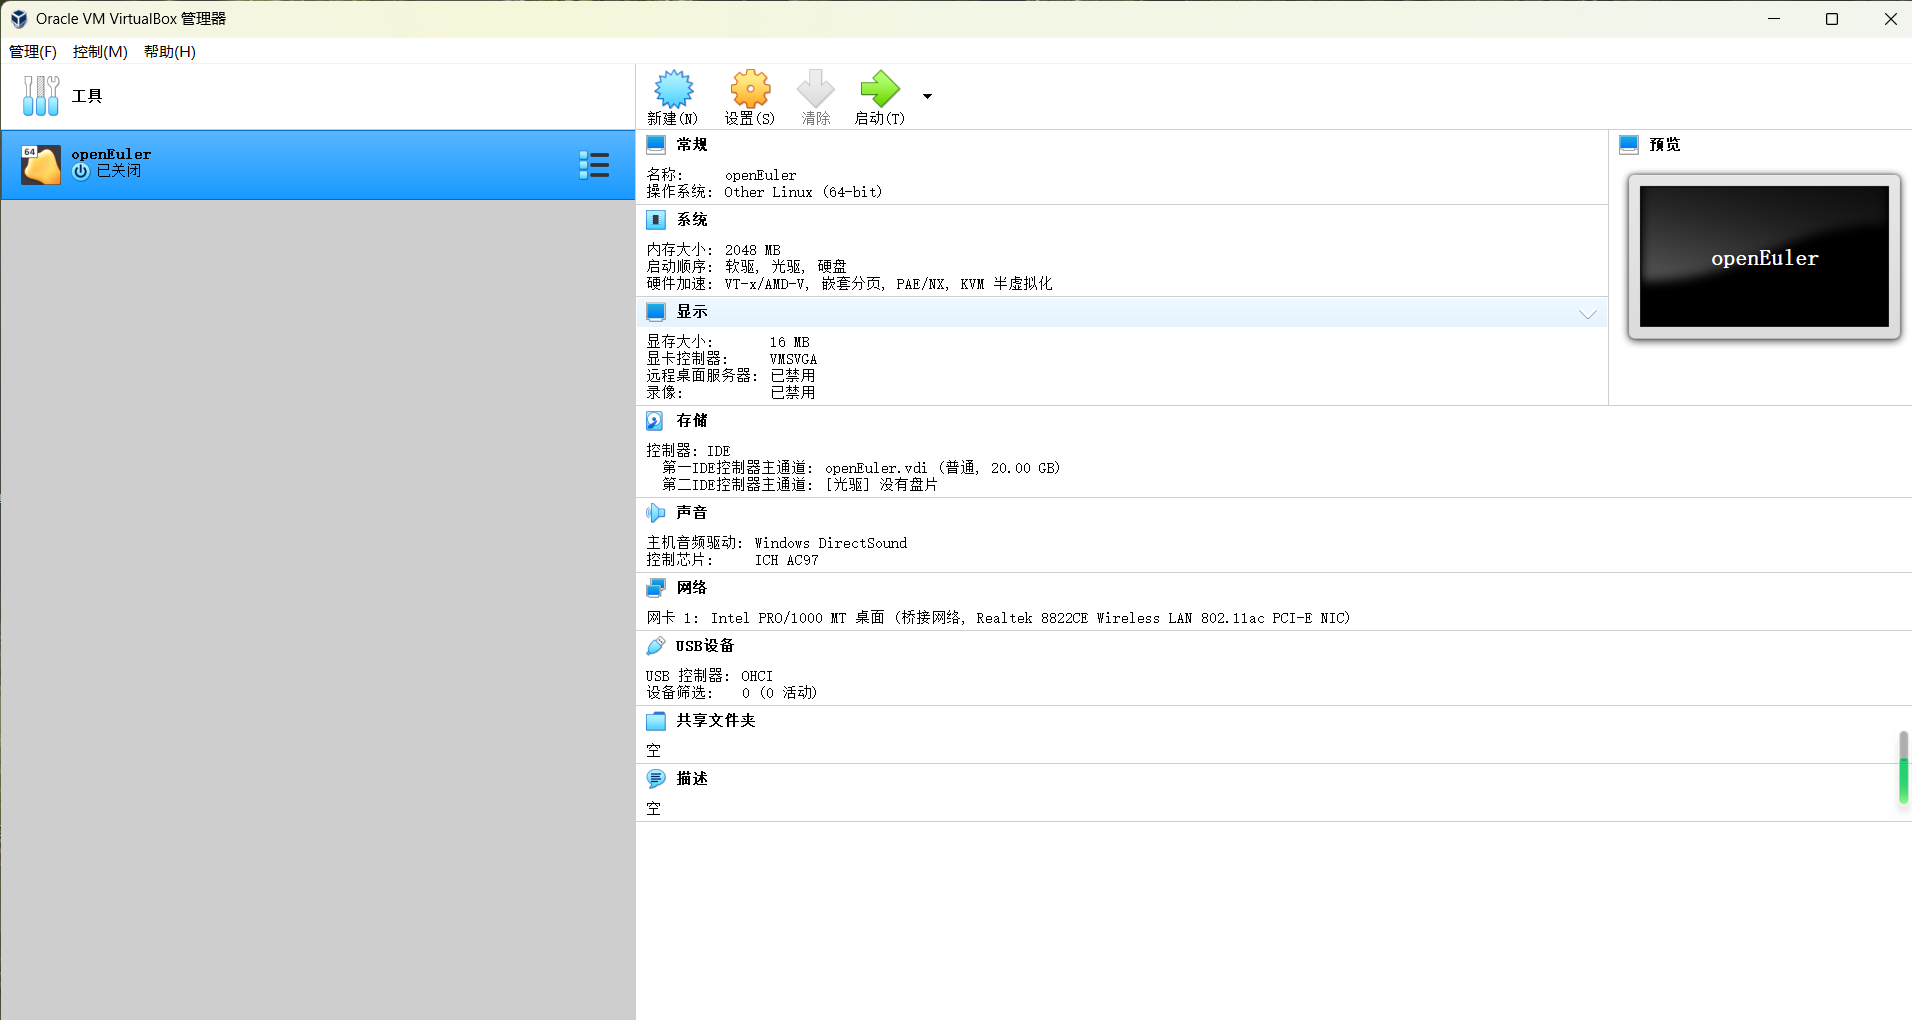Open the 帮助(H) menu
Image resolution: width=1912 pixels, height=1020 pixels.
pos(170,52)
